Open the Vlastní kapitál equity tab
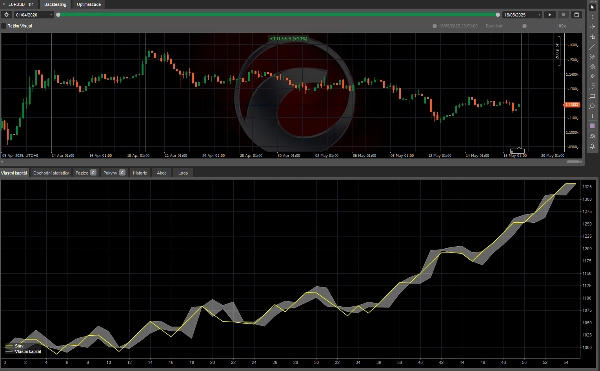The image size is (600, 371). [x=14, y=173]
